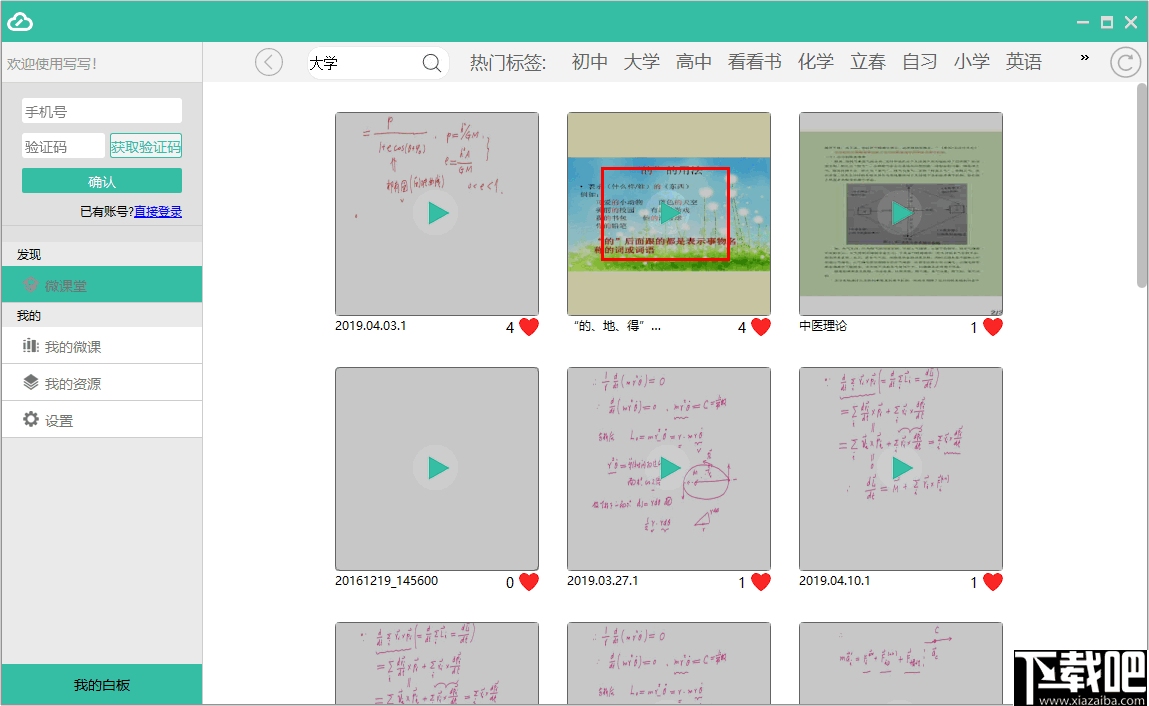Like 中医理论 with heart icon
1149x706 pixels.
(x=993, y=327)
